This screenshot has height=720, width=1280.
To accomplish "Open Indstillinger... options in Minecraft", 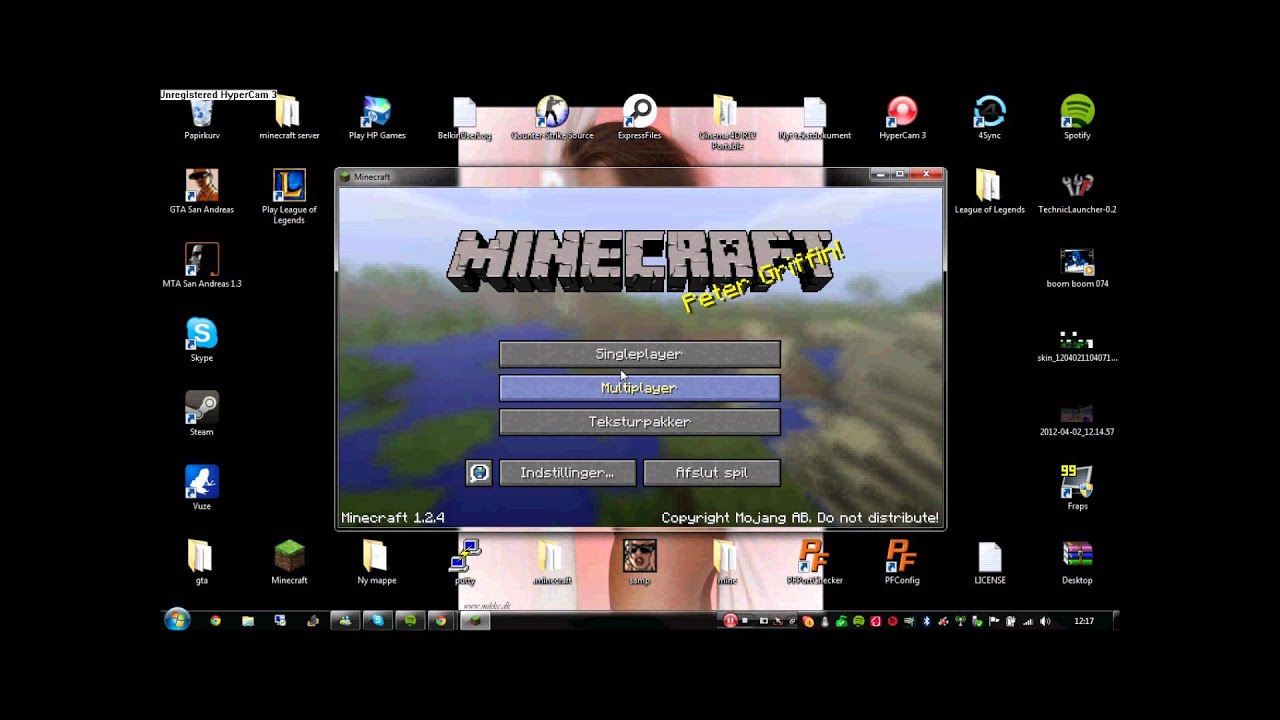I will [x=567, y=473].
